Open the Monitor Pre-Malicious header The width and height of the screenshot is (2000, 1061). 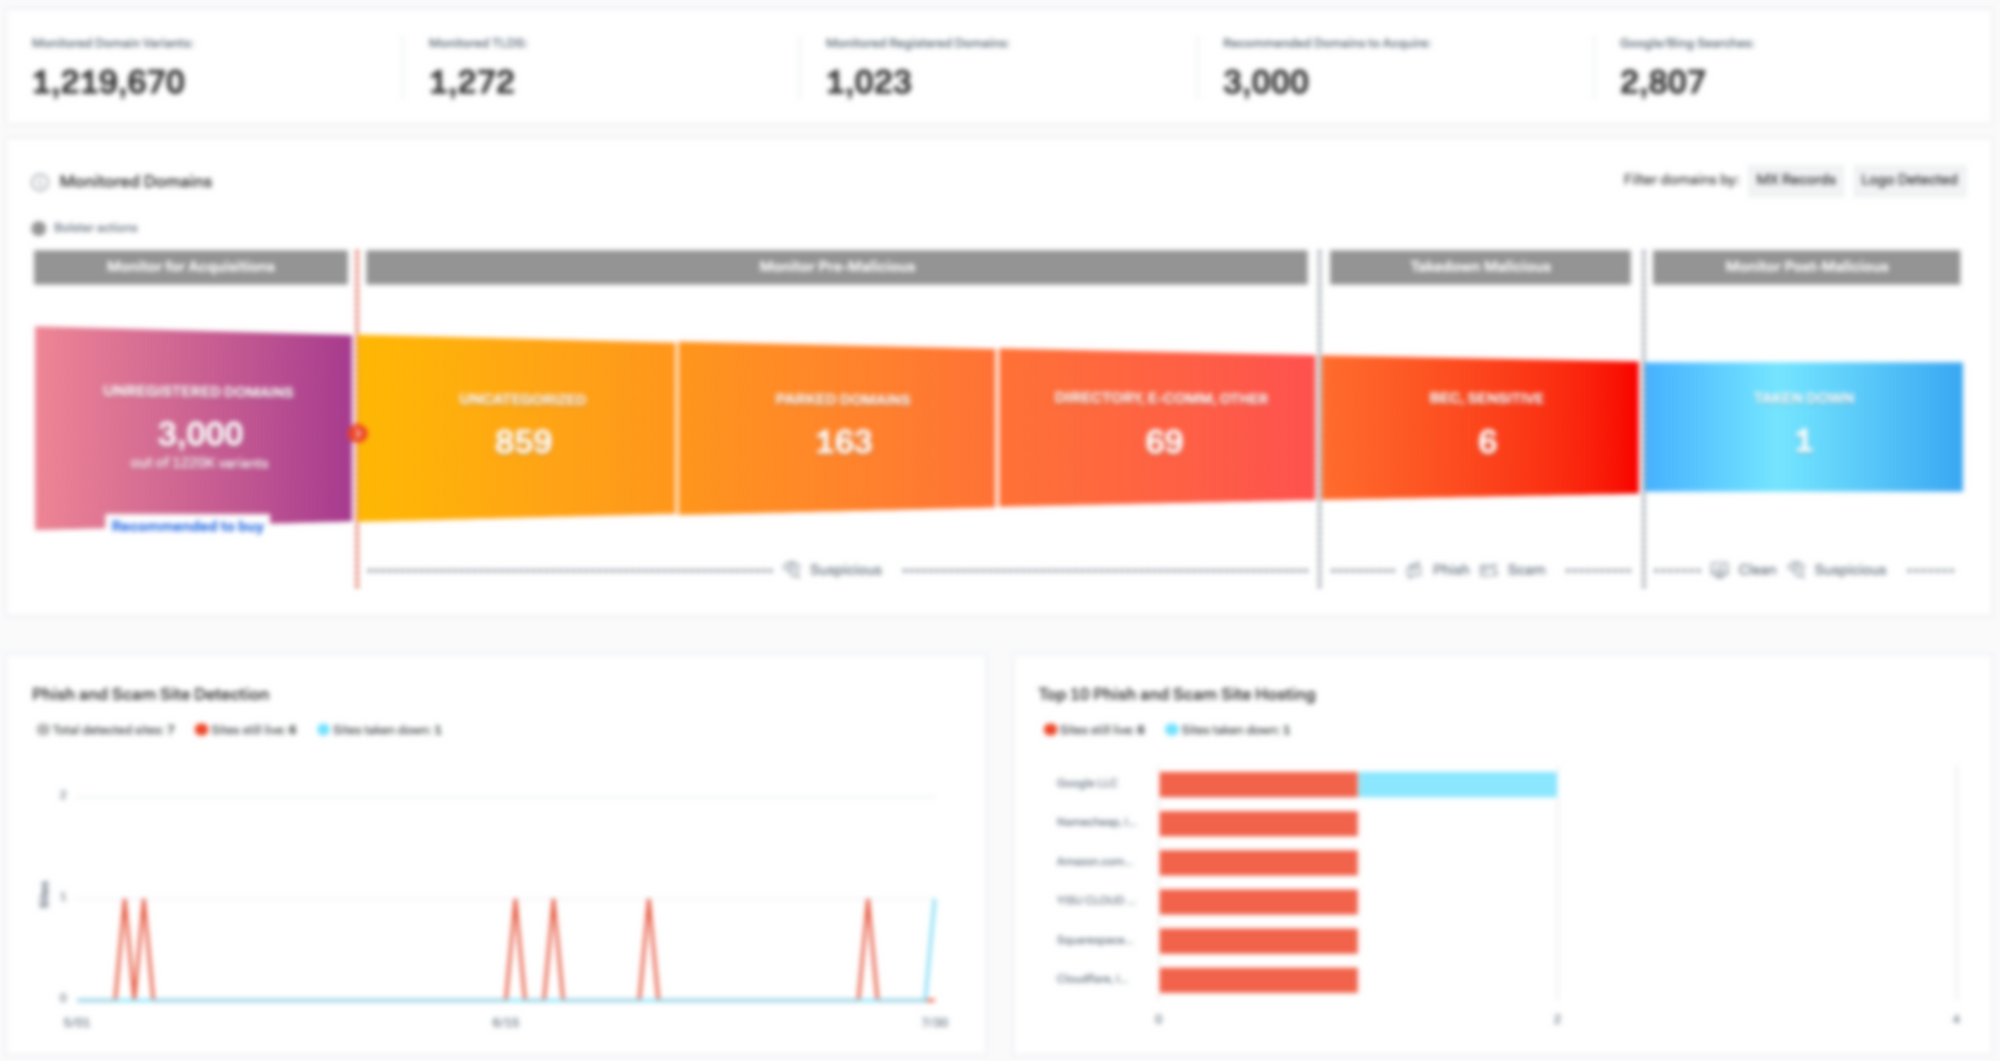[837, 267]
